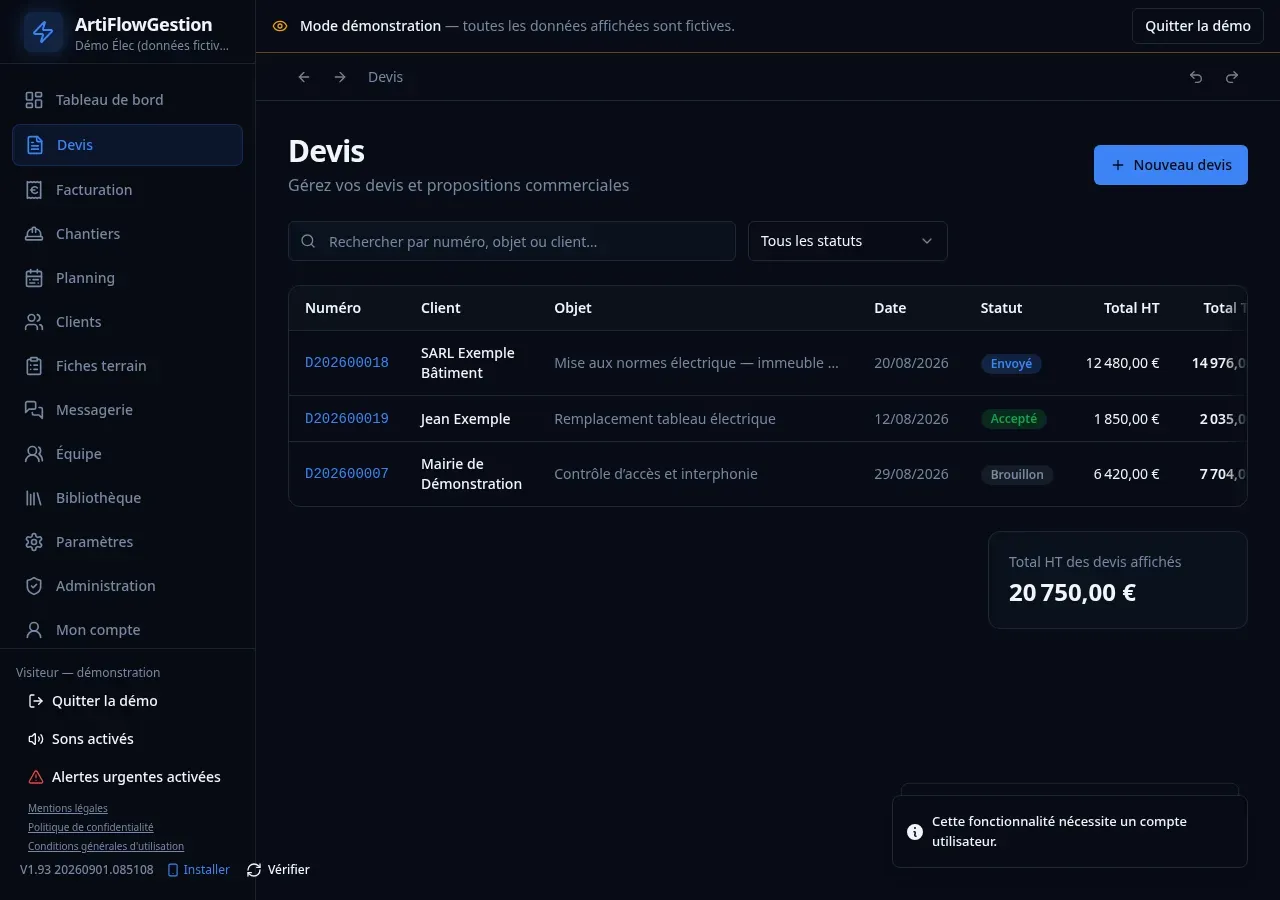
Task: Open quote D202600018
Action: click(x=347, y=363)
